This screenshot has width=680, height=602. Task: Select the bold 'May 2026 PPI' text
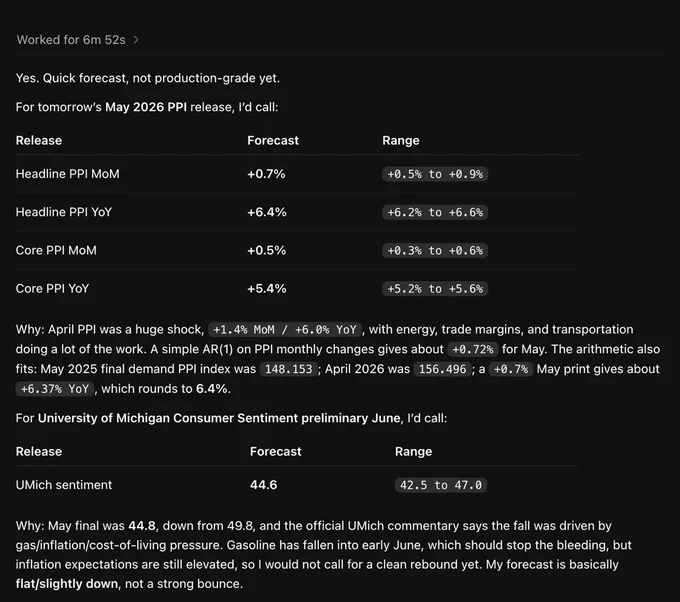(x=146, y=107)
